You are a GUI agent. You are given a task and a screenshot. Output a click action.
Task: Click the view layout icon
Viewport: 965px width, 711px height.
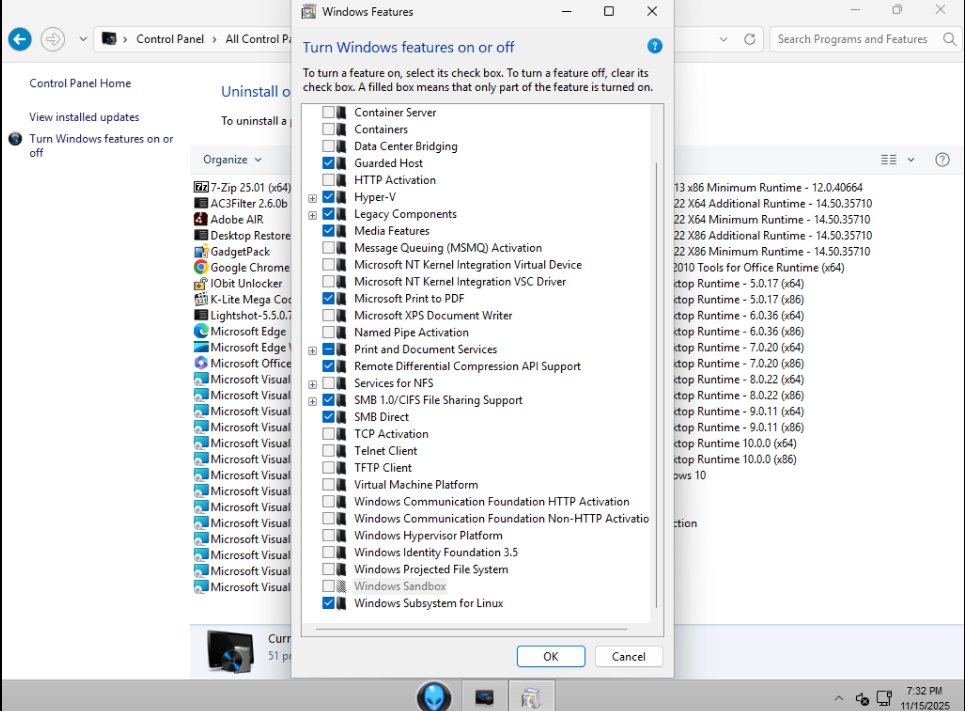(x=888, y=160)
